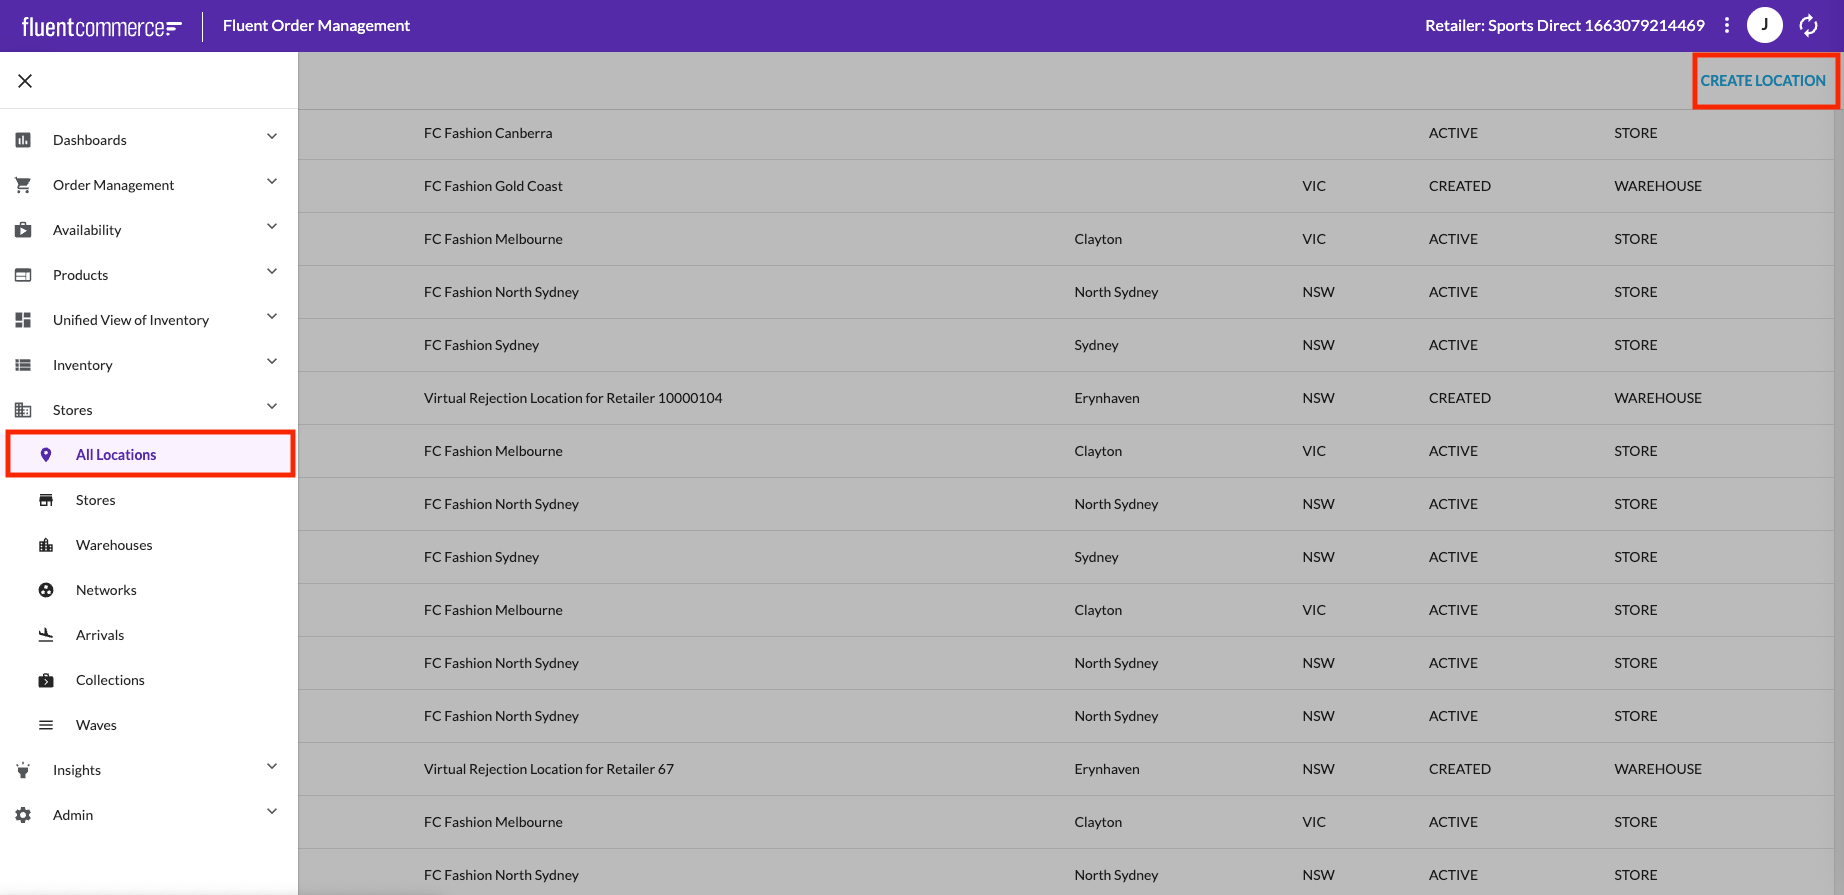This screenshot has width=1844, height=895.
Task: Open the Waves menu item
Action: (96, 725)
